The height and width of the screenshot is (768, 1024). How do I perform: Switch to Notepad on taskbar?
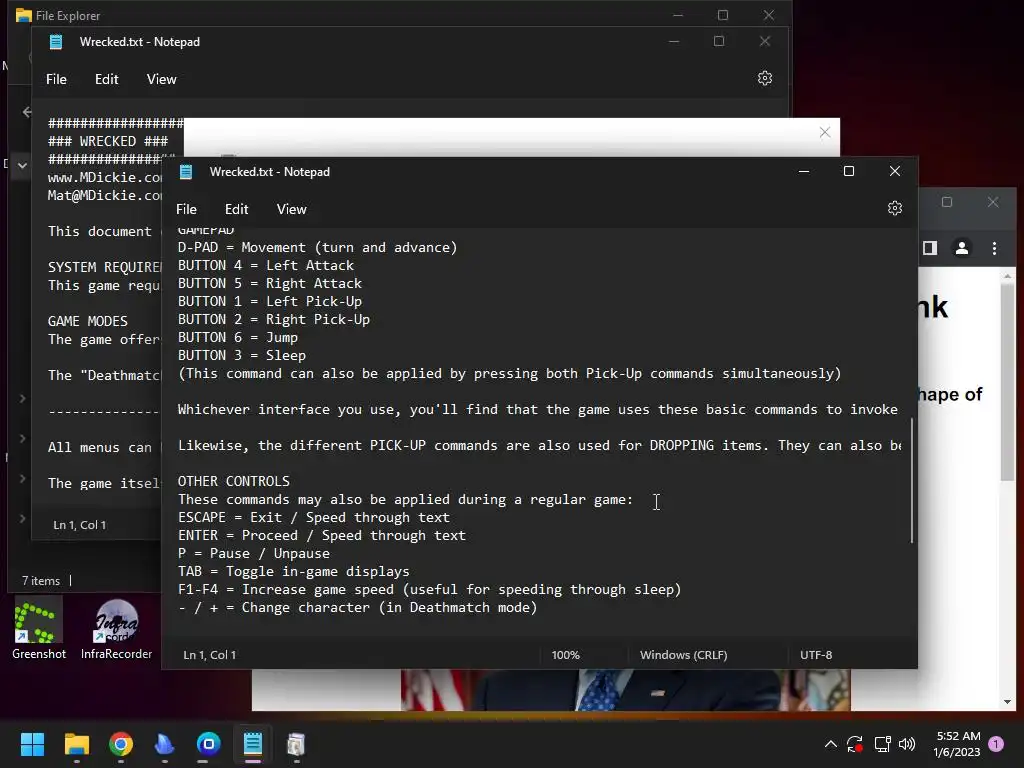(x=253, y=744)
